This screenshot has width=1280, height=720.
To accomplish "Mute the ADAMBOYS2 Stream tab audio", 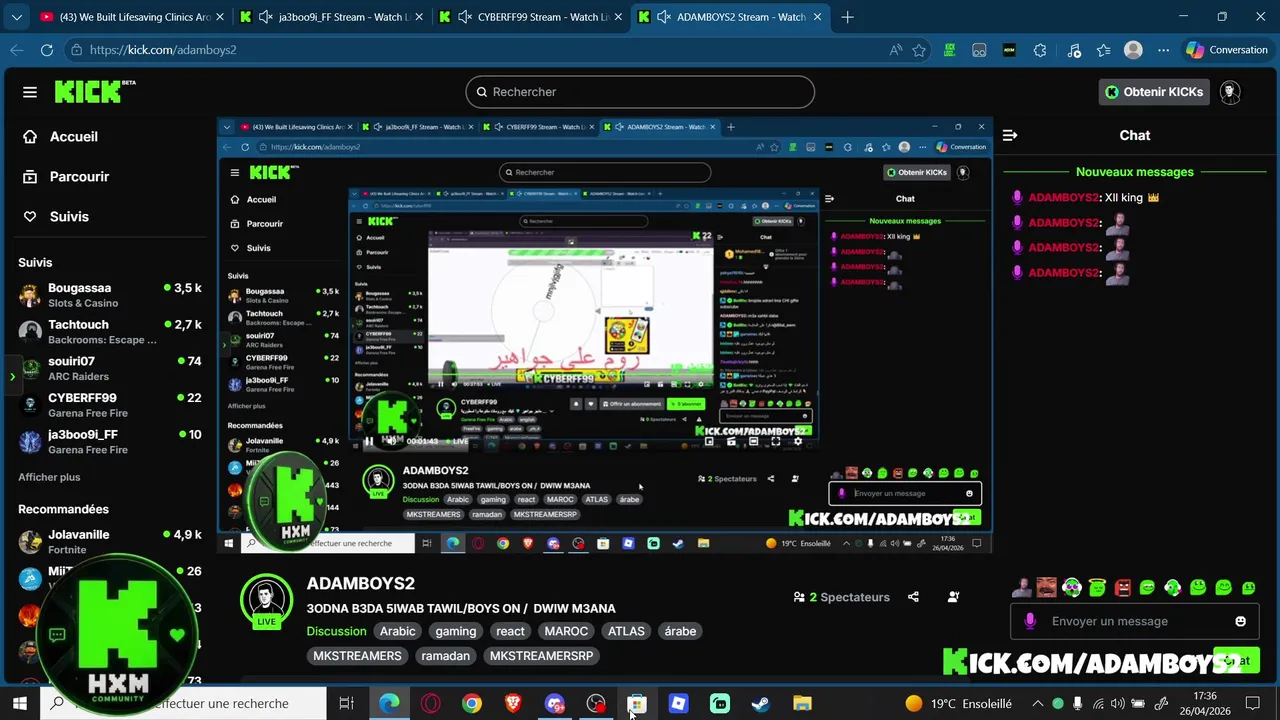I will tap(663, 17).
